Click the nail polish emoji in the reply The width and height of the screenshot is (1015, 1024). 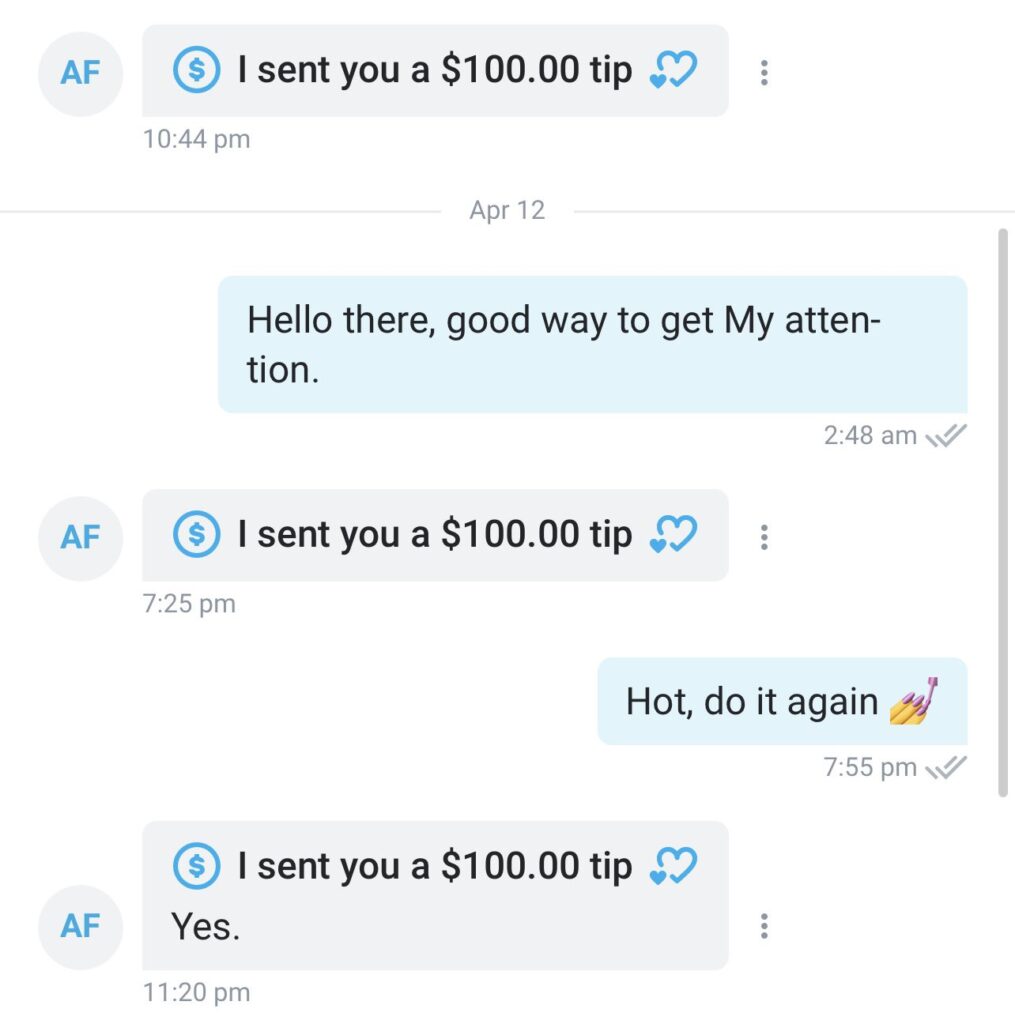(x=915, y=701)
